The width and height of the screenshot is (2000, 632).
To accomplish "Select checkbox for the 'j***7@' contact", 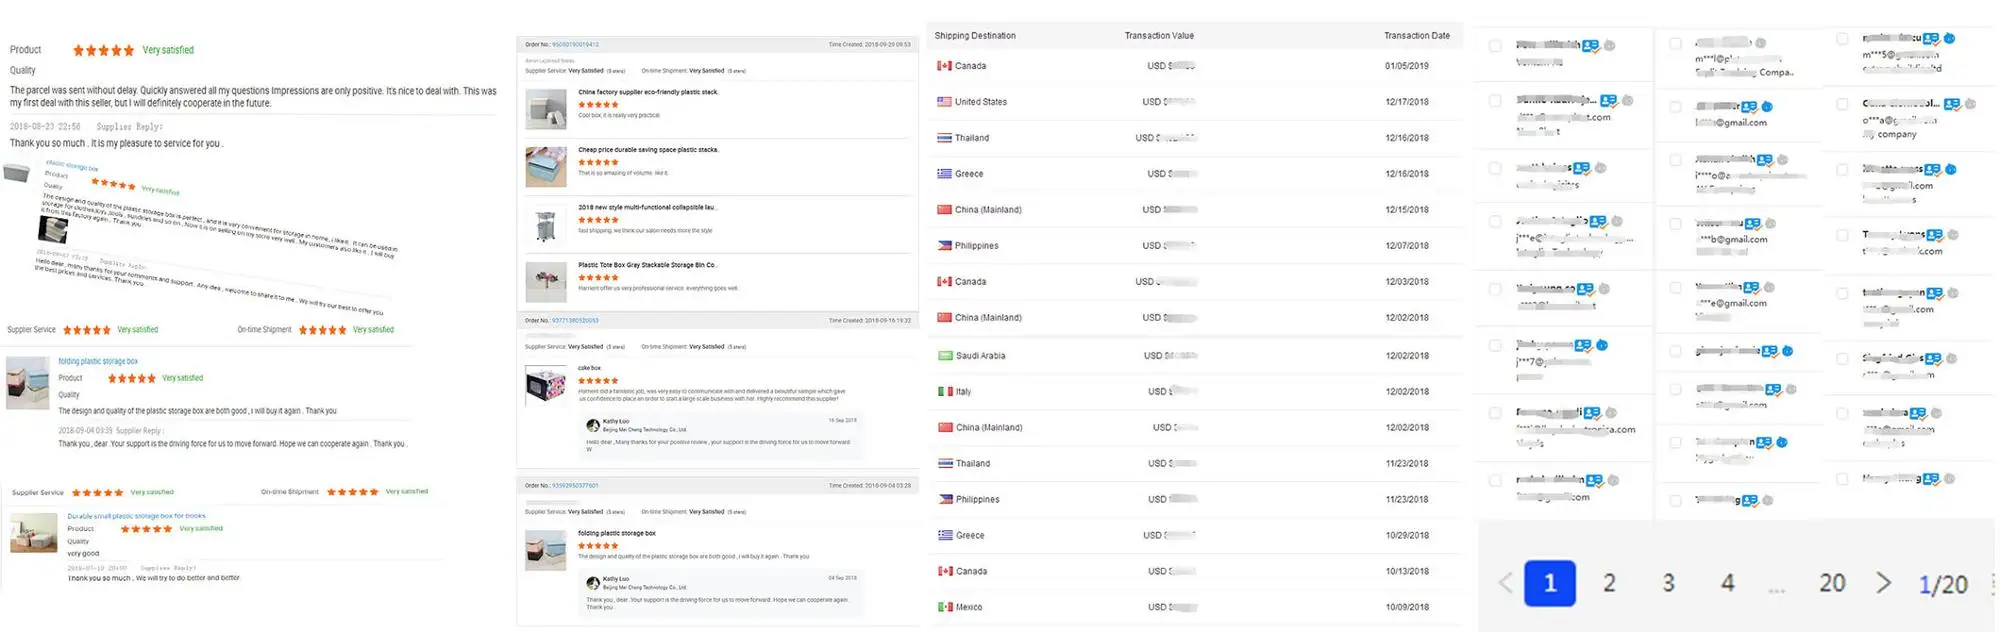I will point(1495,346).
